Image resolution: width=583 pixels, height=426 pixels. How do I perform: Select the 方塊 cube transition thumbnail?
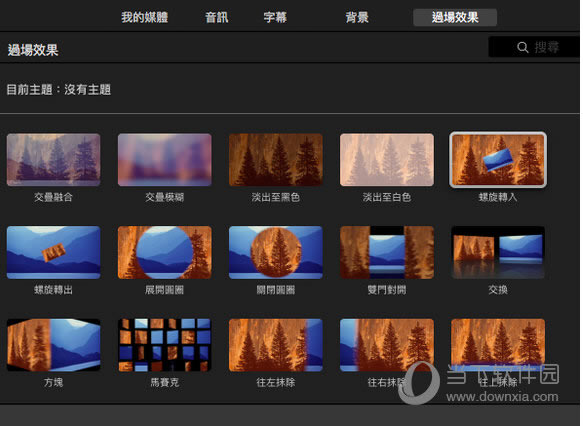point(54,345)
